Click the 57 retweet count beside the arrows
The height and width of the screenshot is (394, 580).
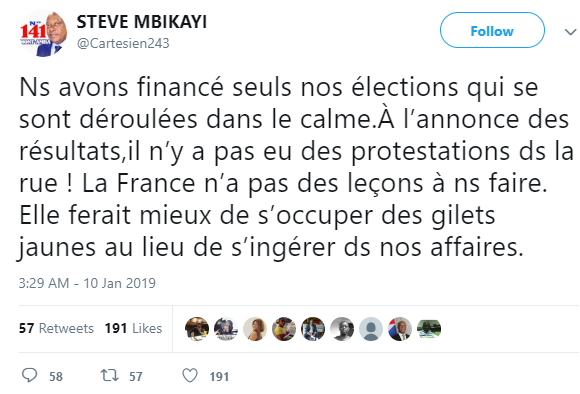pos(136,376)
